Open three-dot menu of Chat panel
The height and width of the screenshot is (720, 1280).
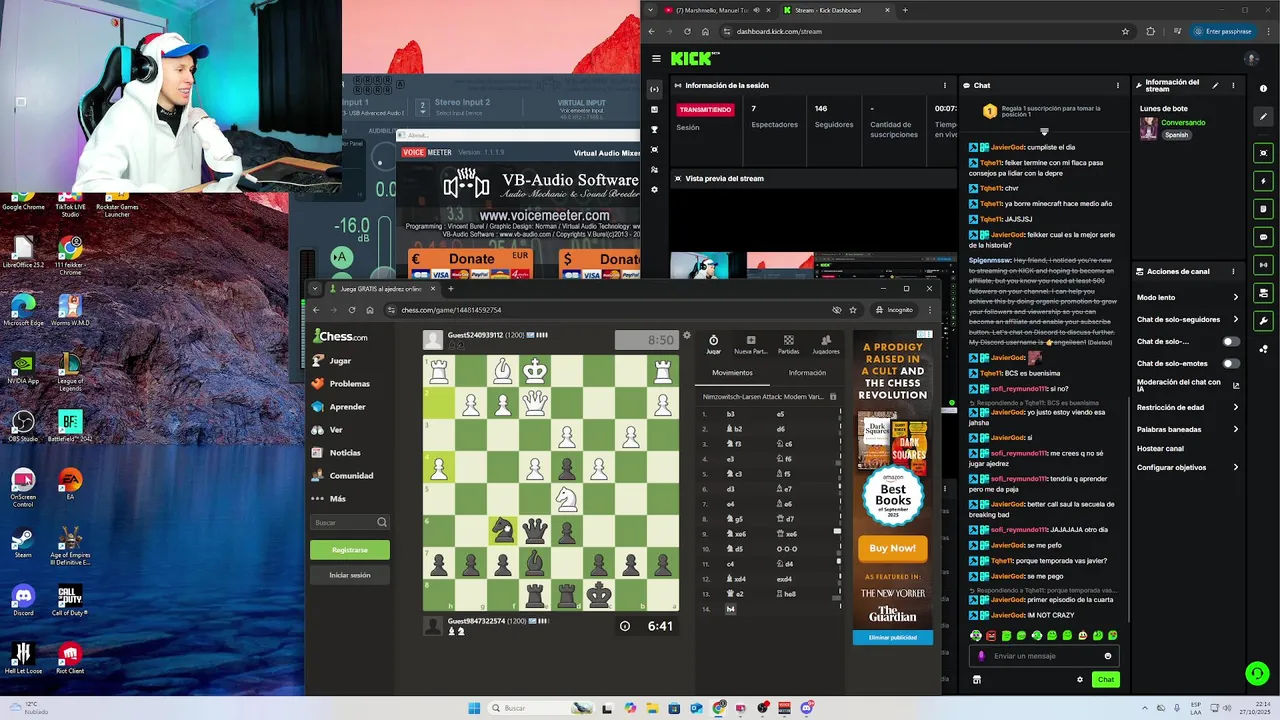1118,86
